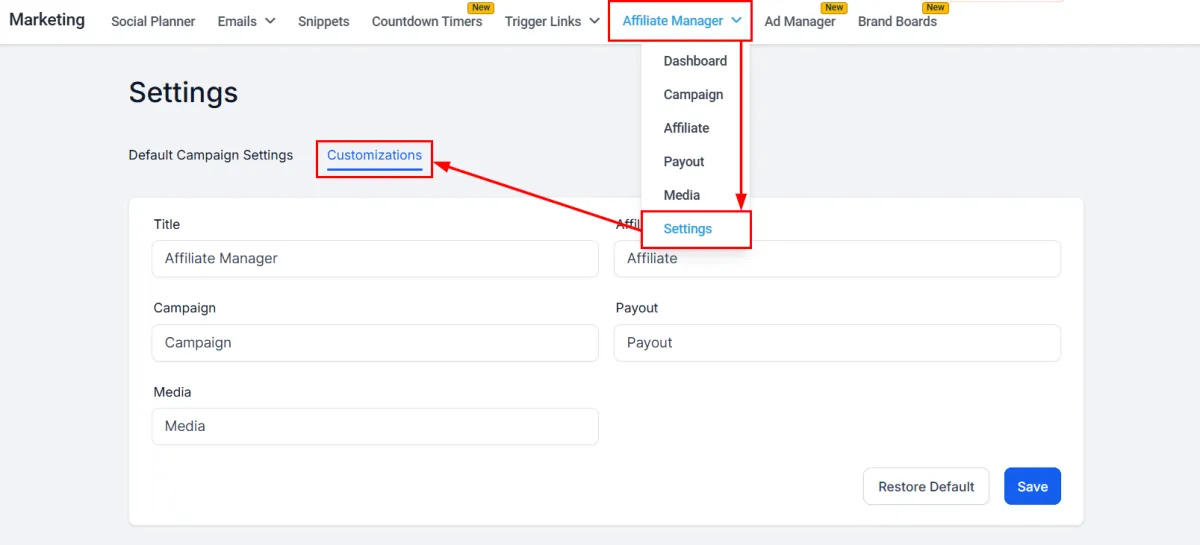Viewport: 1200px width, 545px height.
Task: Go to Countdown Timers
Action: [427, 21]
